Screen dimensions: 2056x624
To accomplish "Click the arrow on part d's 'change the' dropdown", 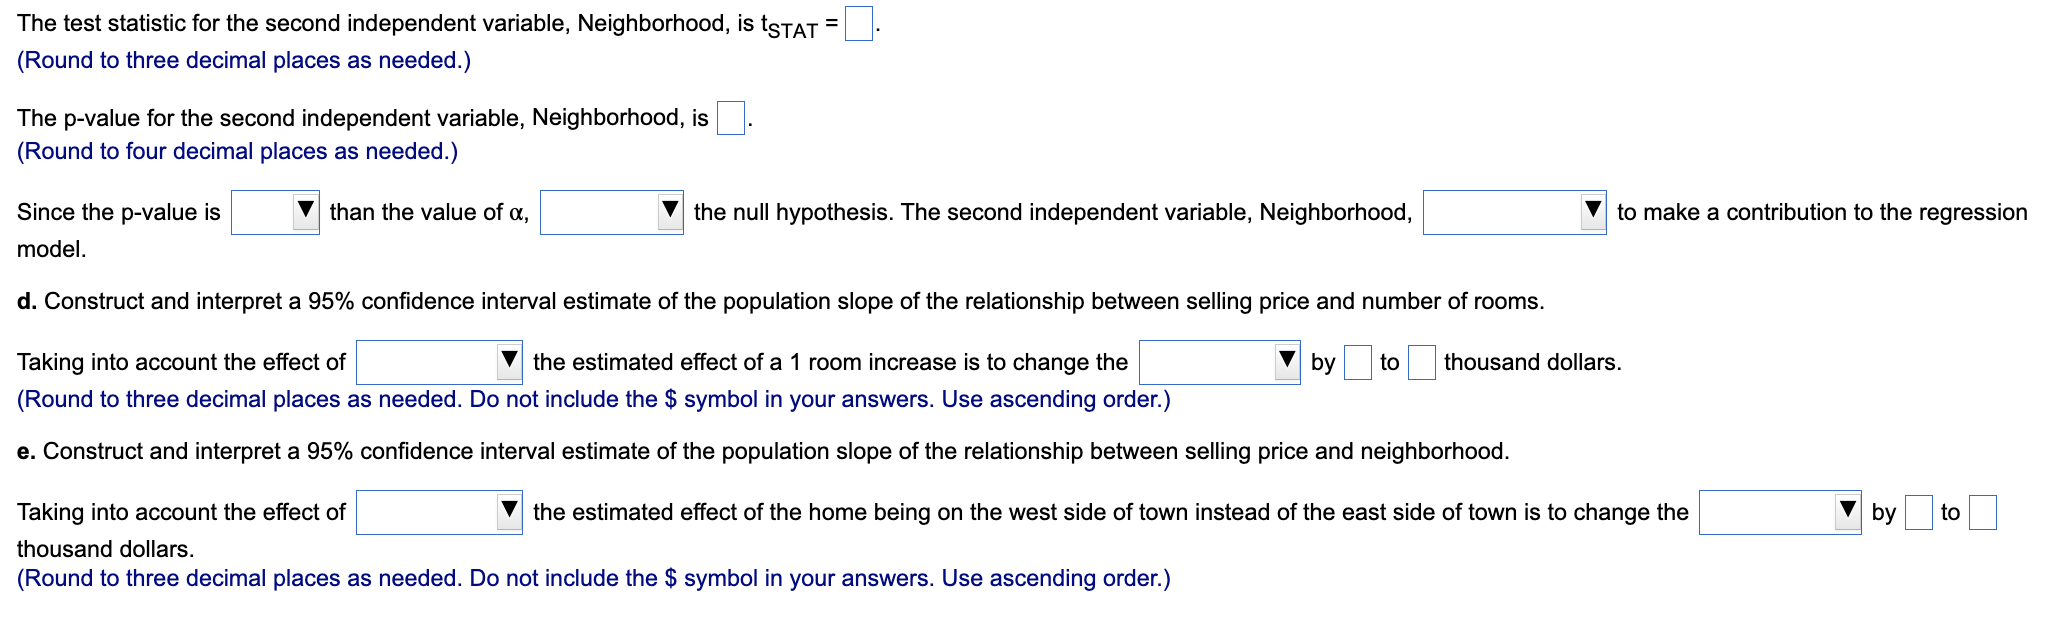I will (x=1286, y=362).
